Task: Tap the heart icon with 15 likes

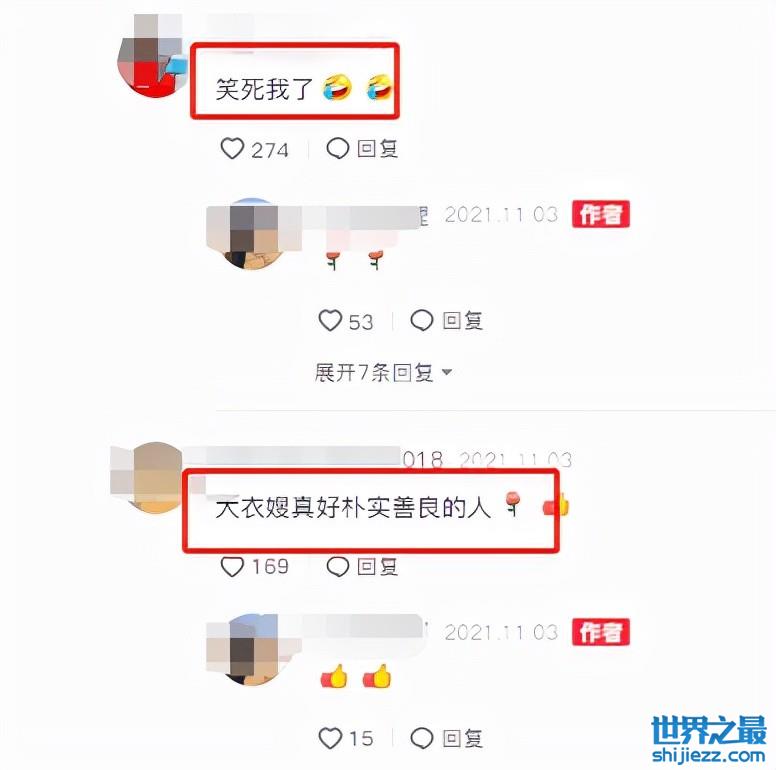Action: (x=330, y=738)
